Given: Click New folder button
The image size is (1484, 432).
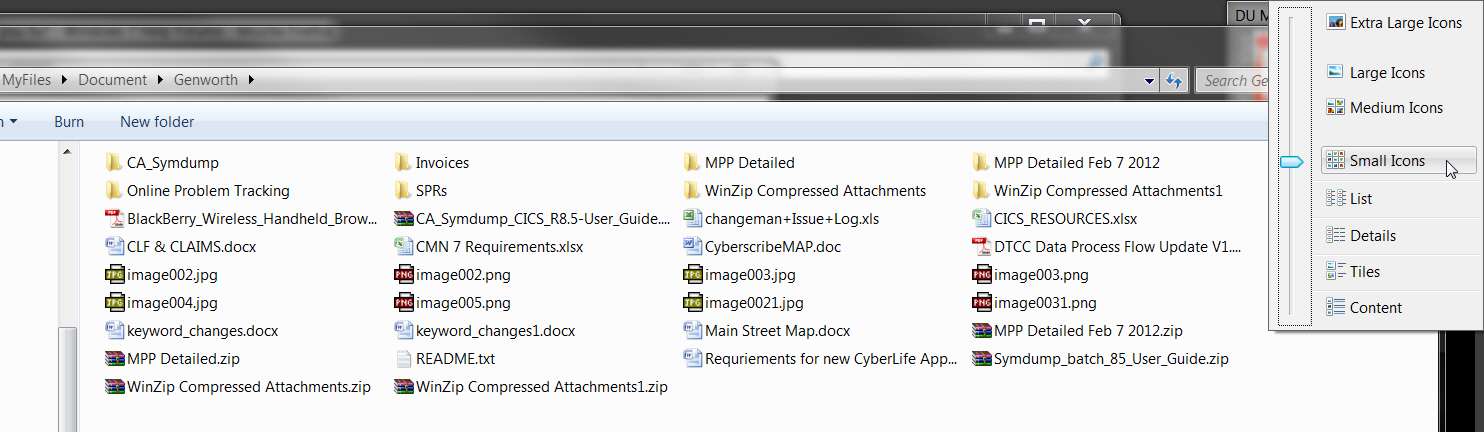Looking at the screenshot, I should coord(157,121).
